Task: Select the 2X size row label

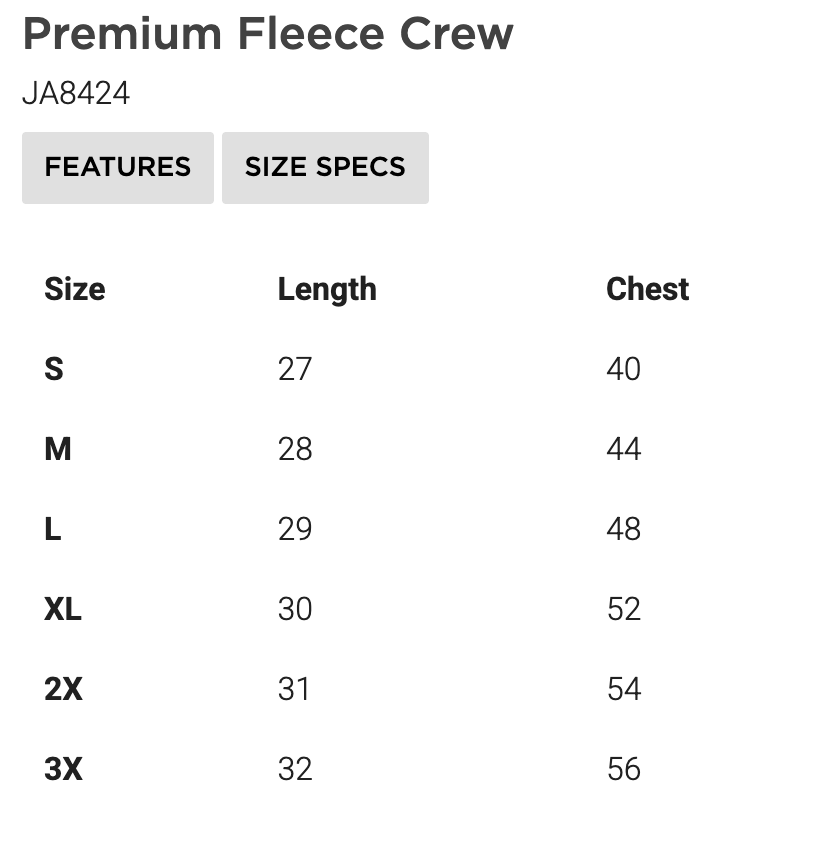Action: 63,689
